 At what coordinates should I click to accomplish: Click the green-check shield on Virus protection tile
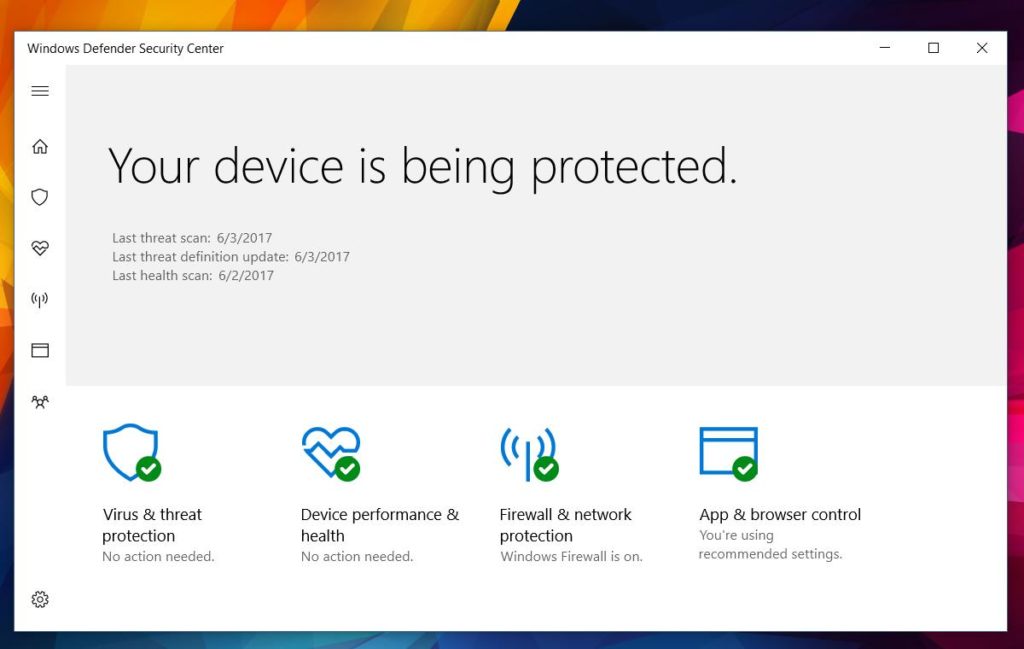(130, 452)
